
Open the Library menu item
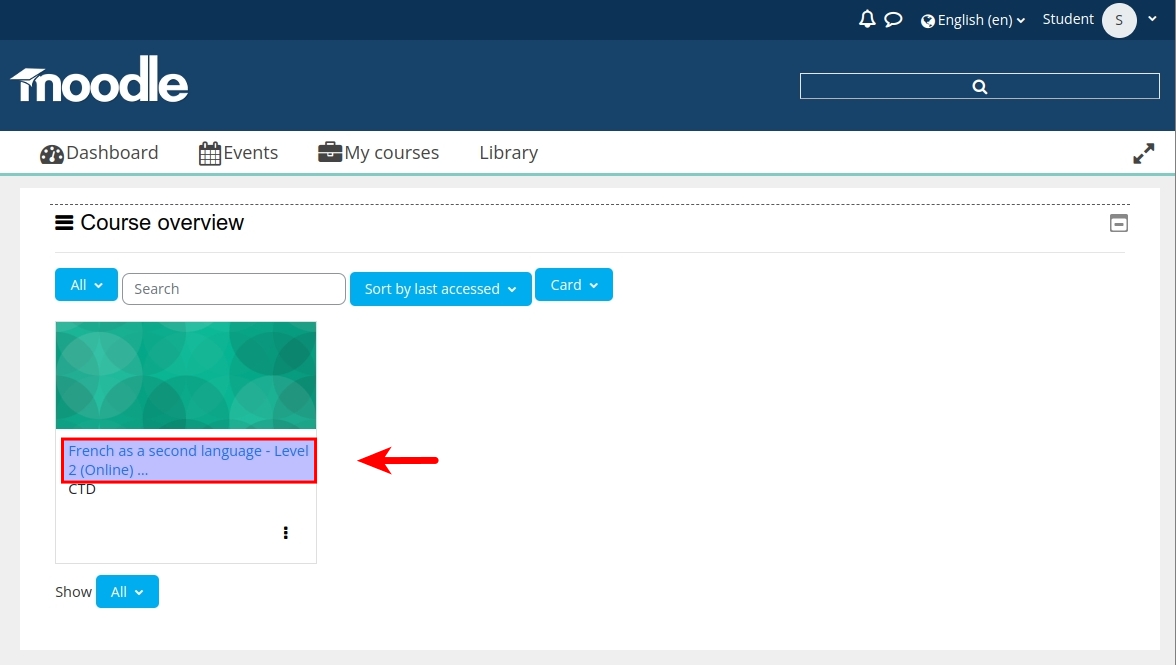(x=508, y=153)
